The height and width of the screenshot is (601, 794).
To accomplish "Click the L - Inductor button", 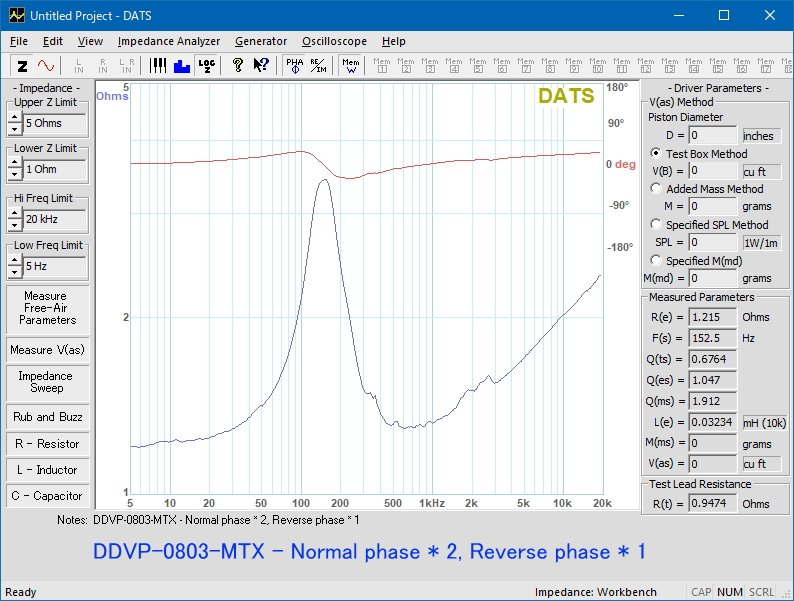I will [48, 470].
